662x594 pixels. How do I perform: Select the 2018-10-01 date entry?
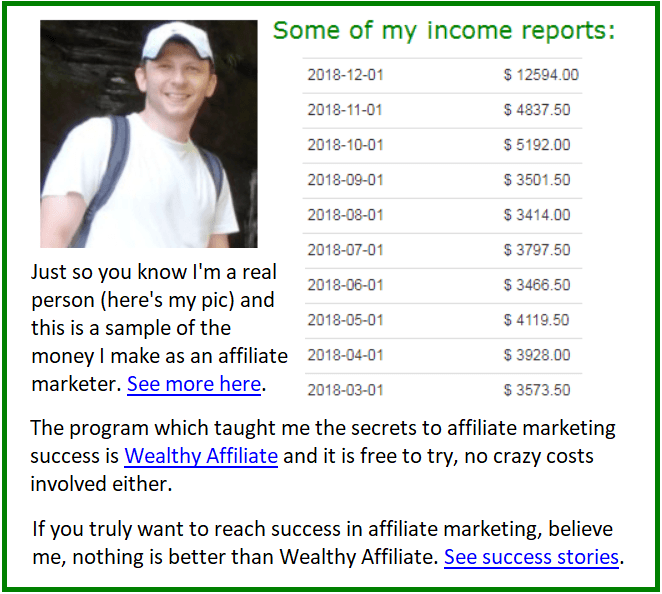pos(345,145)
